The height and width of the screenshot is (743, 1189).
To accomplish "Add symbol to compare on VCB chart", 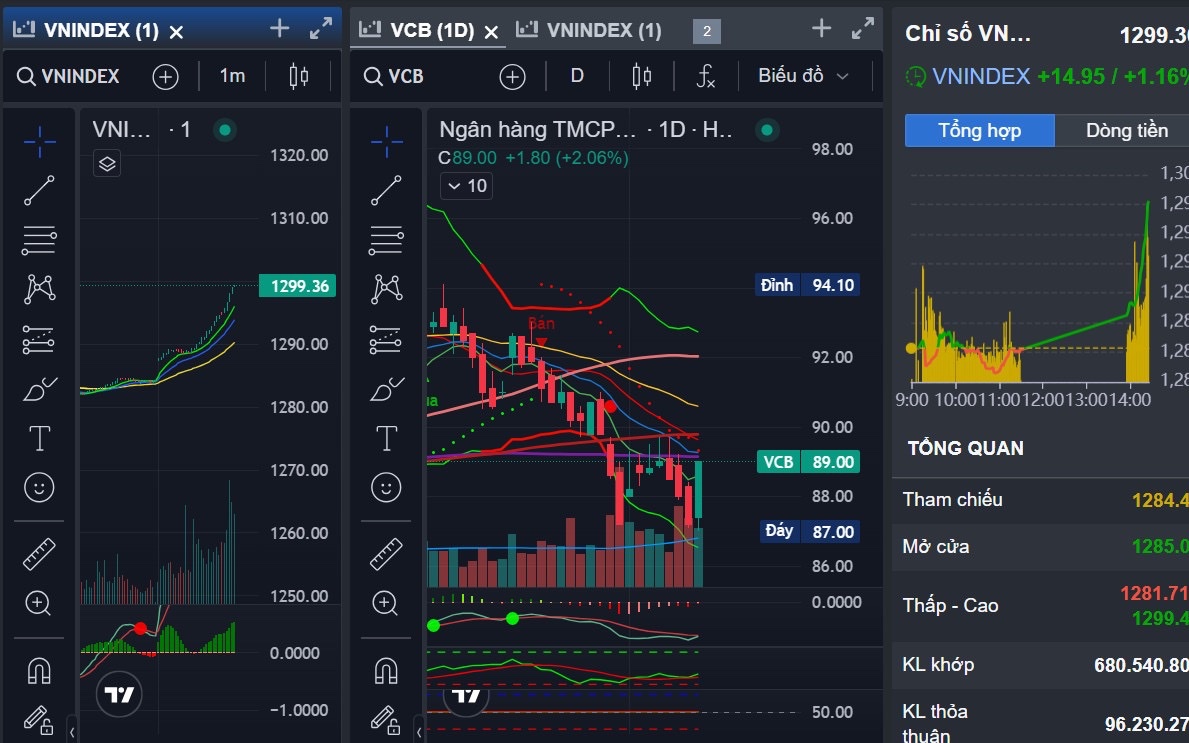I will pyautogui.click(x=513, y=77).
